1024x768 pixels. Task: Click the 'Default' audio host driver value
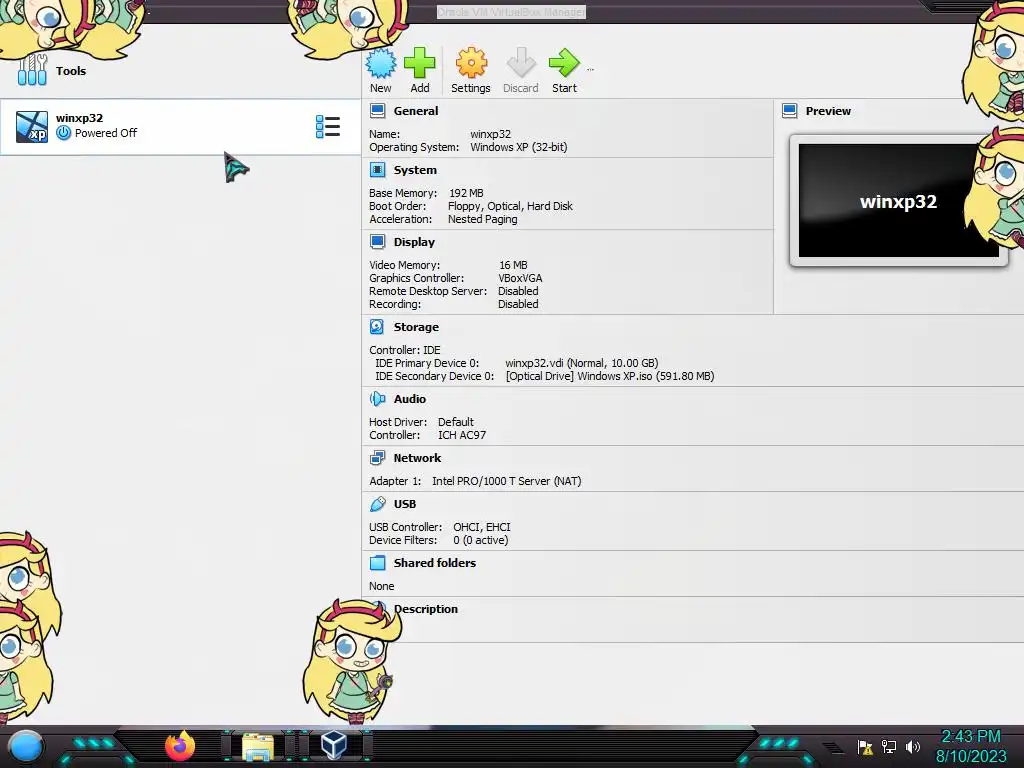click(x=456, y=422)
